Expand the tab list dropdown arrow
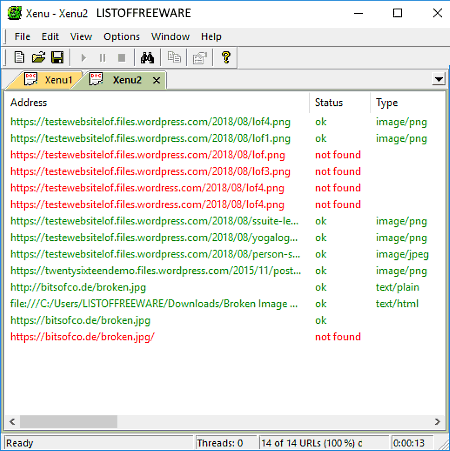The width and height of the screenshot is (450, 451). 439,79
